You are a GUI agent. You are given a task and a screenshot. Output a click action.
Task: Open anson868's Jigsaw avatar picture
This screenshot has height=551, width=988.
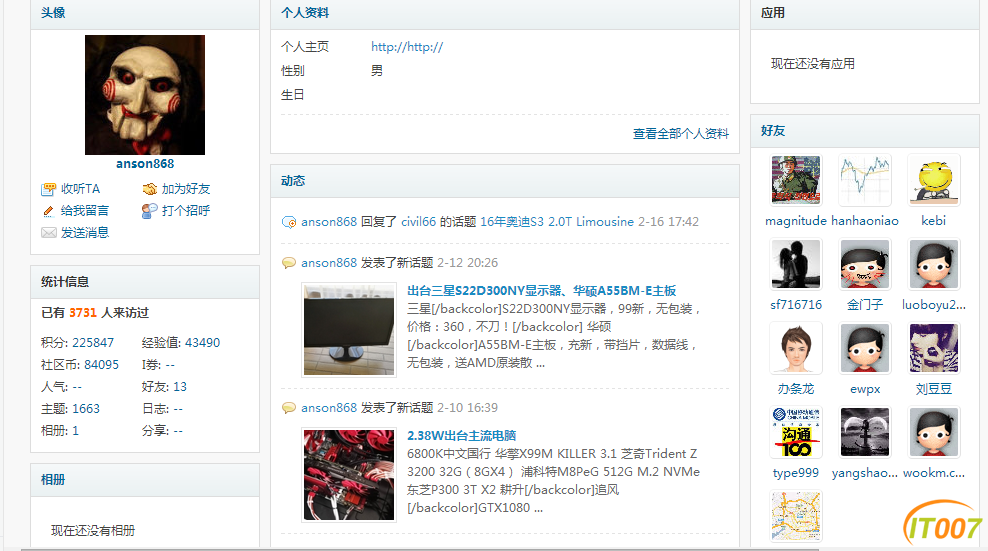(145, 95)
